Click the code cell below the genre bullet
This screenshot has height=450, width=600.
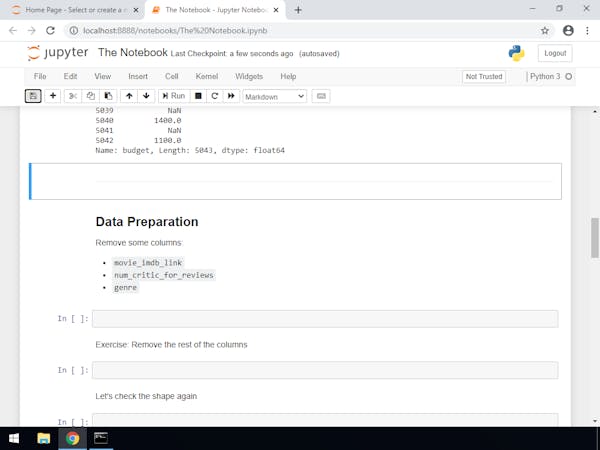325,319
